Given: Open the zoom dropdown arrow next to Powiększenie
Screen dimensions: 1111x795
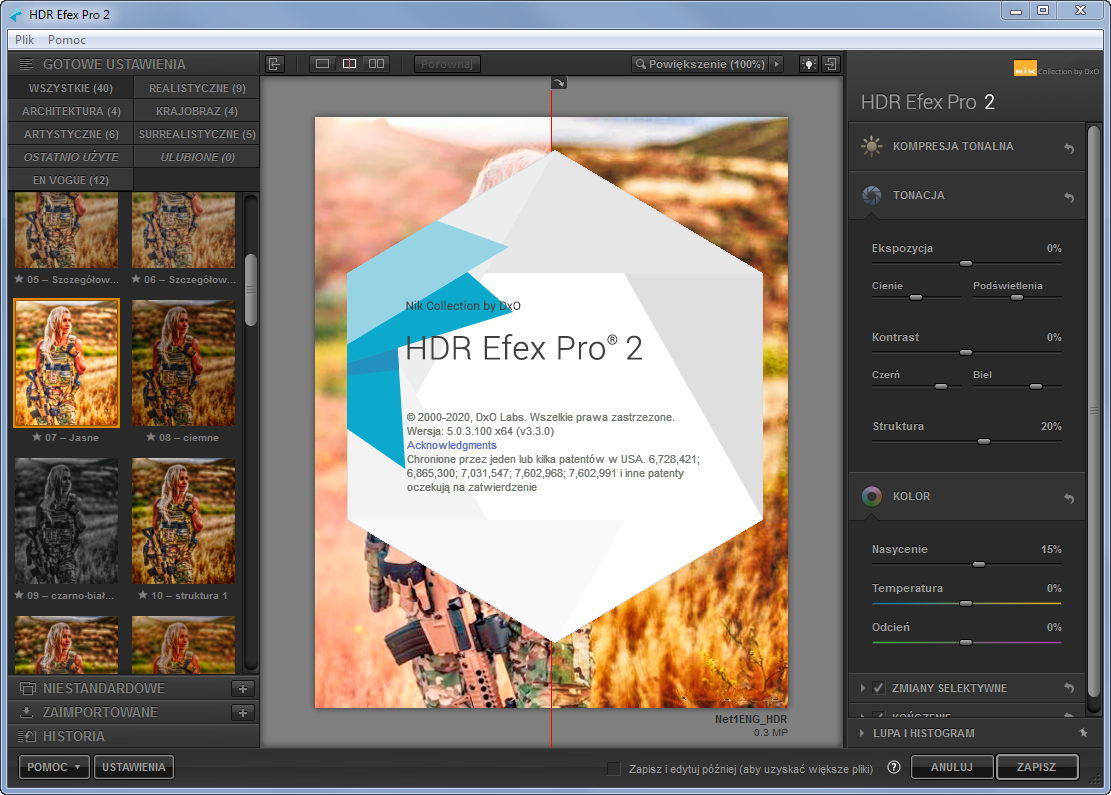Looking at the screenshot, I should 777,64.
